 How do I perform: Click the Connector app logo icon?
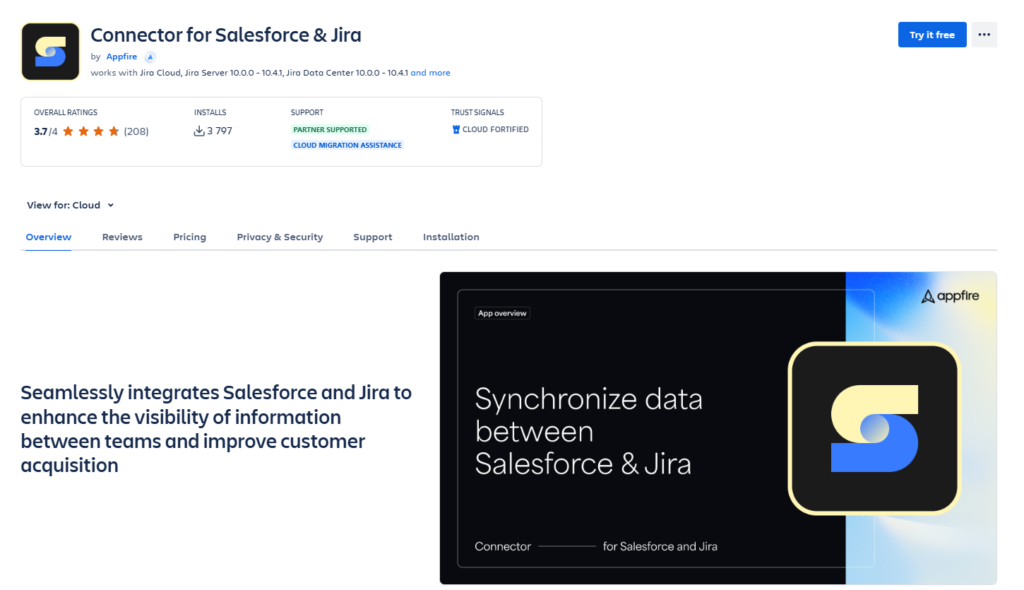coord(51,51)
